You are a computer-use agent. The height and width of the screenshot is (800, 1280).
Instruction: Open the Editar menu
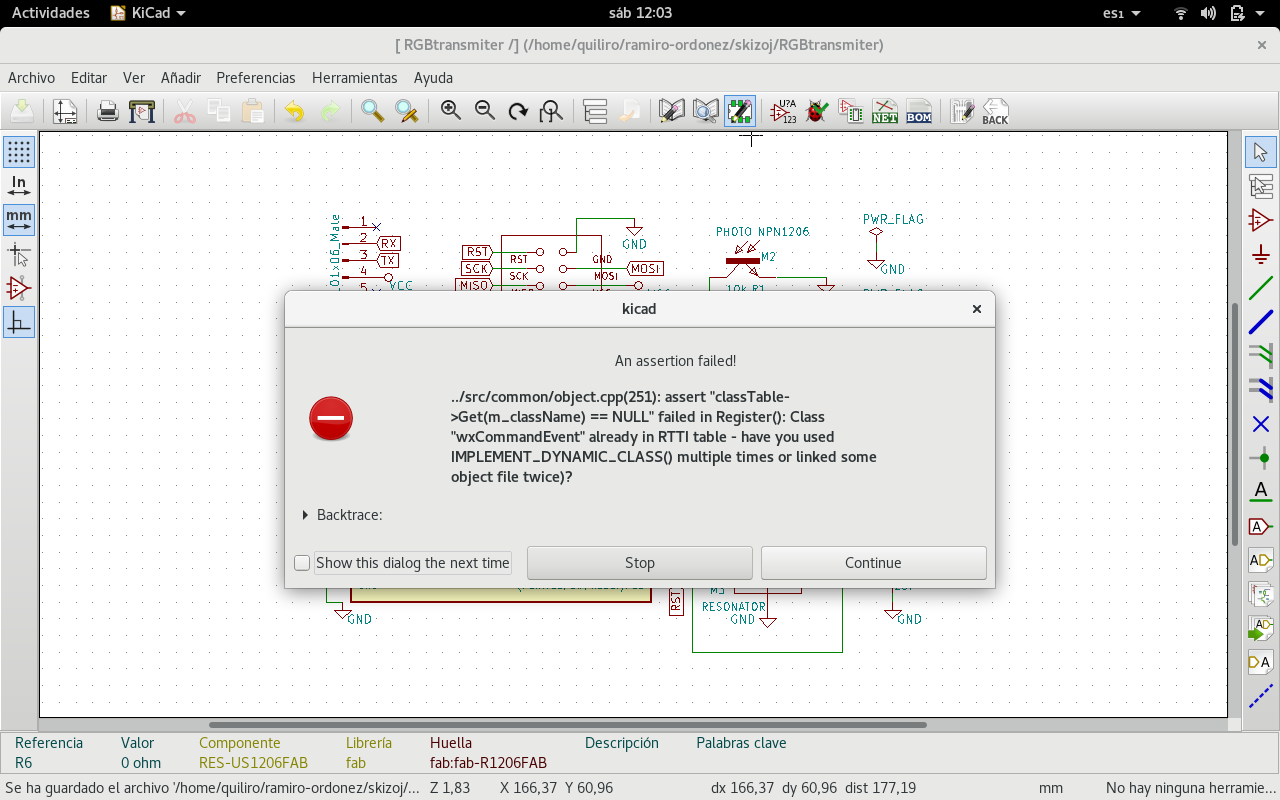[89, 77]
